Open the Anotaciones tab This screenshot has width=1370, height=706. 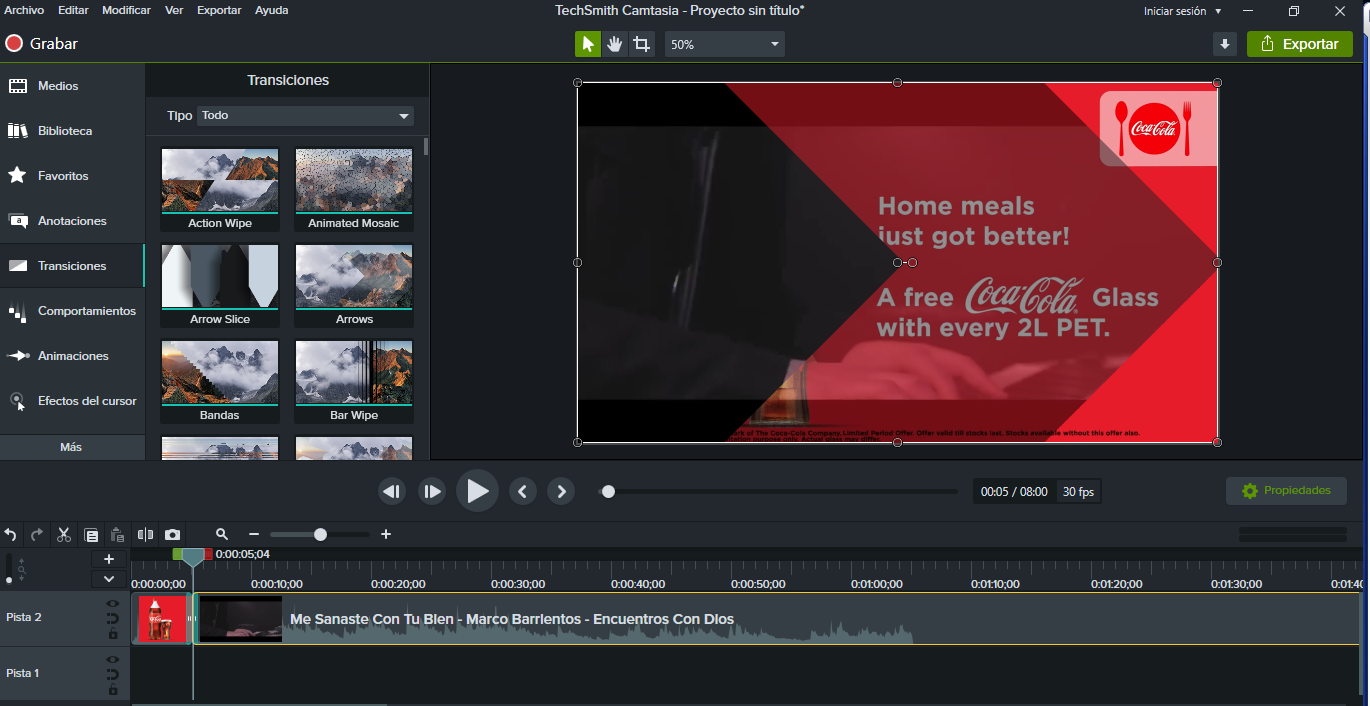coord(72,221)
